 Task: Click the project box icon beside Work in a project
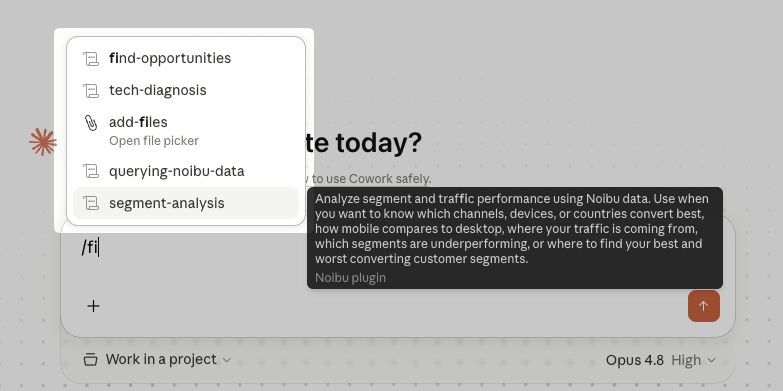point(90,360)
